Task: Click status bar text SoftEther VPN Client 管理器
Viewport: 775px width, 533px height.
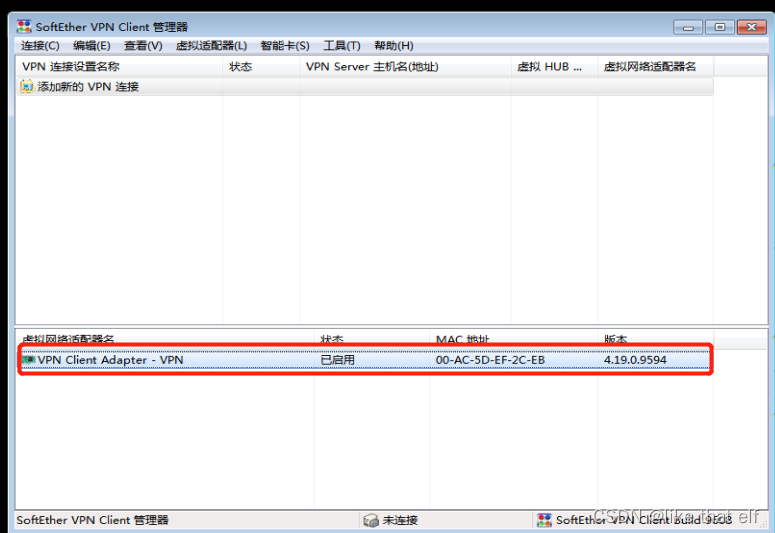Action: click(x=92, y=520)
